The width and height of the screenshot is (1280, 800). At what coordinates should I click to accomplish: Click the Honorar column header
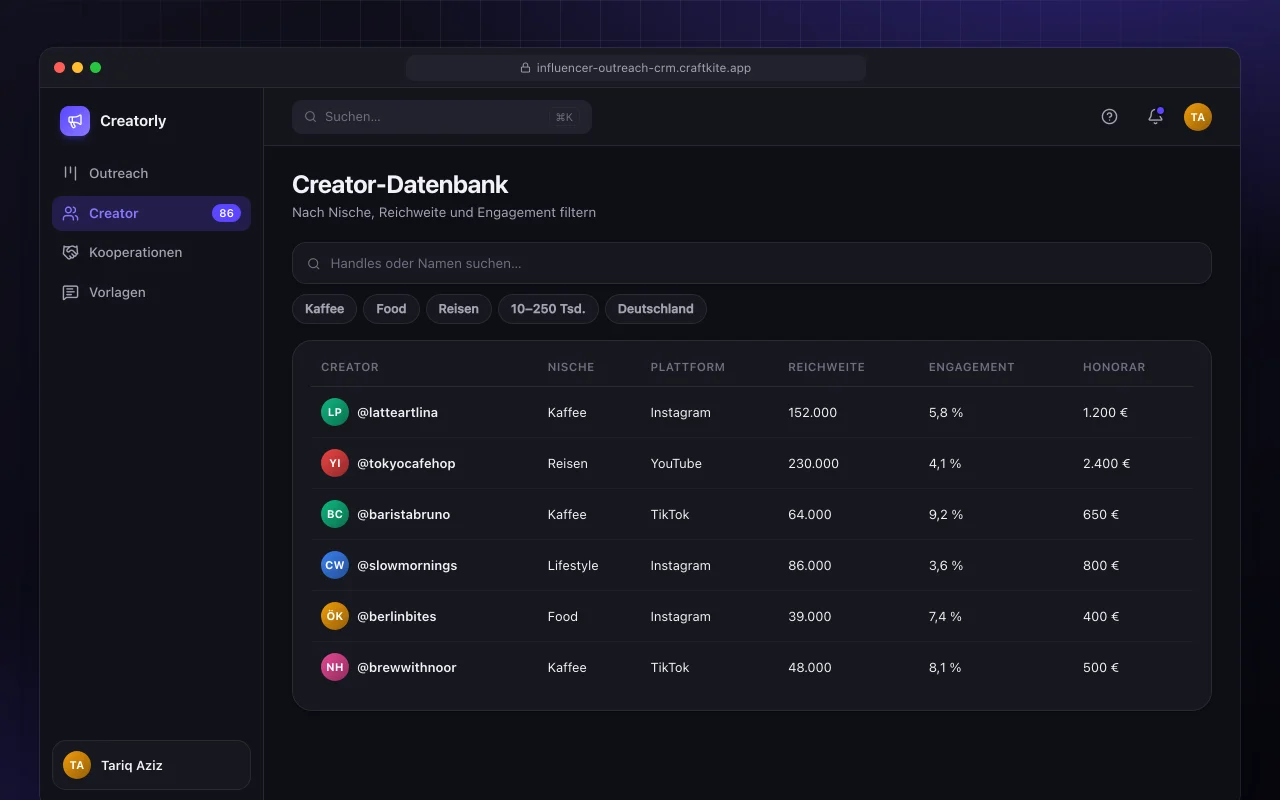tap(1114, 367)
